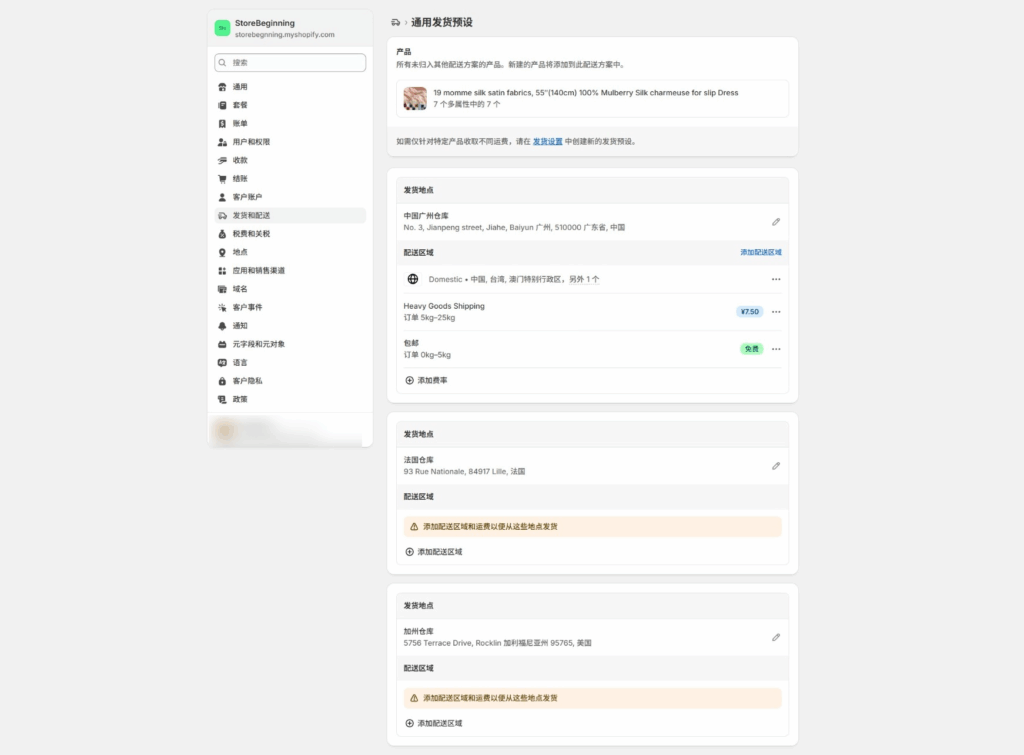Open more options for Heavy Goods Shipping

coord(776,312)
